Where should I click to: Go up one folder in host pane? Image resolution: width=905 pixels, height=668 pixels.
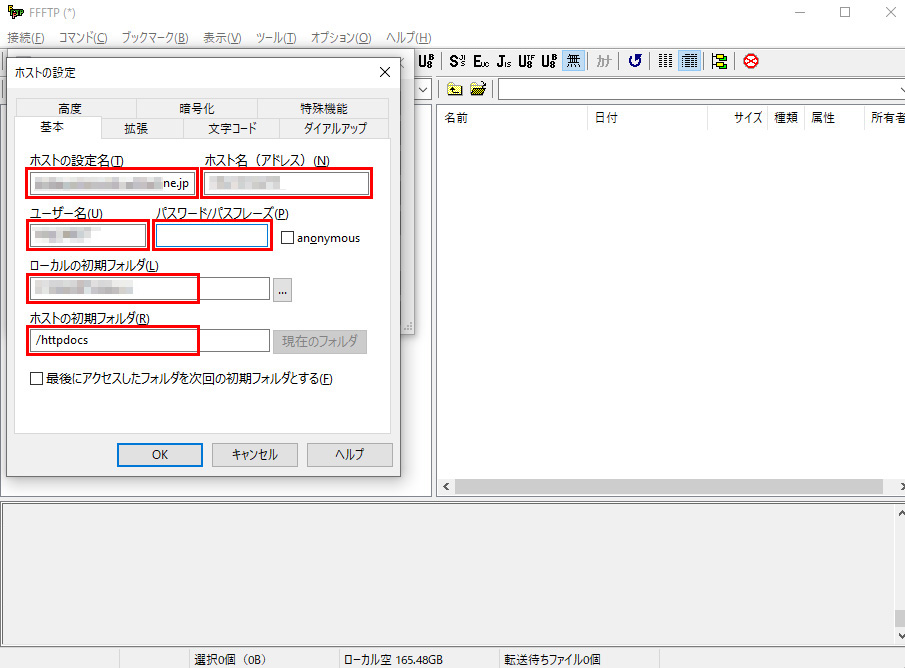455,89
